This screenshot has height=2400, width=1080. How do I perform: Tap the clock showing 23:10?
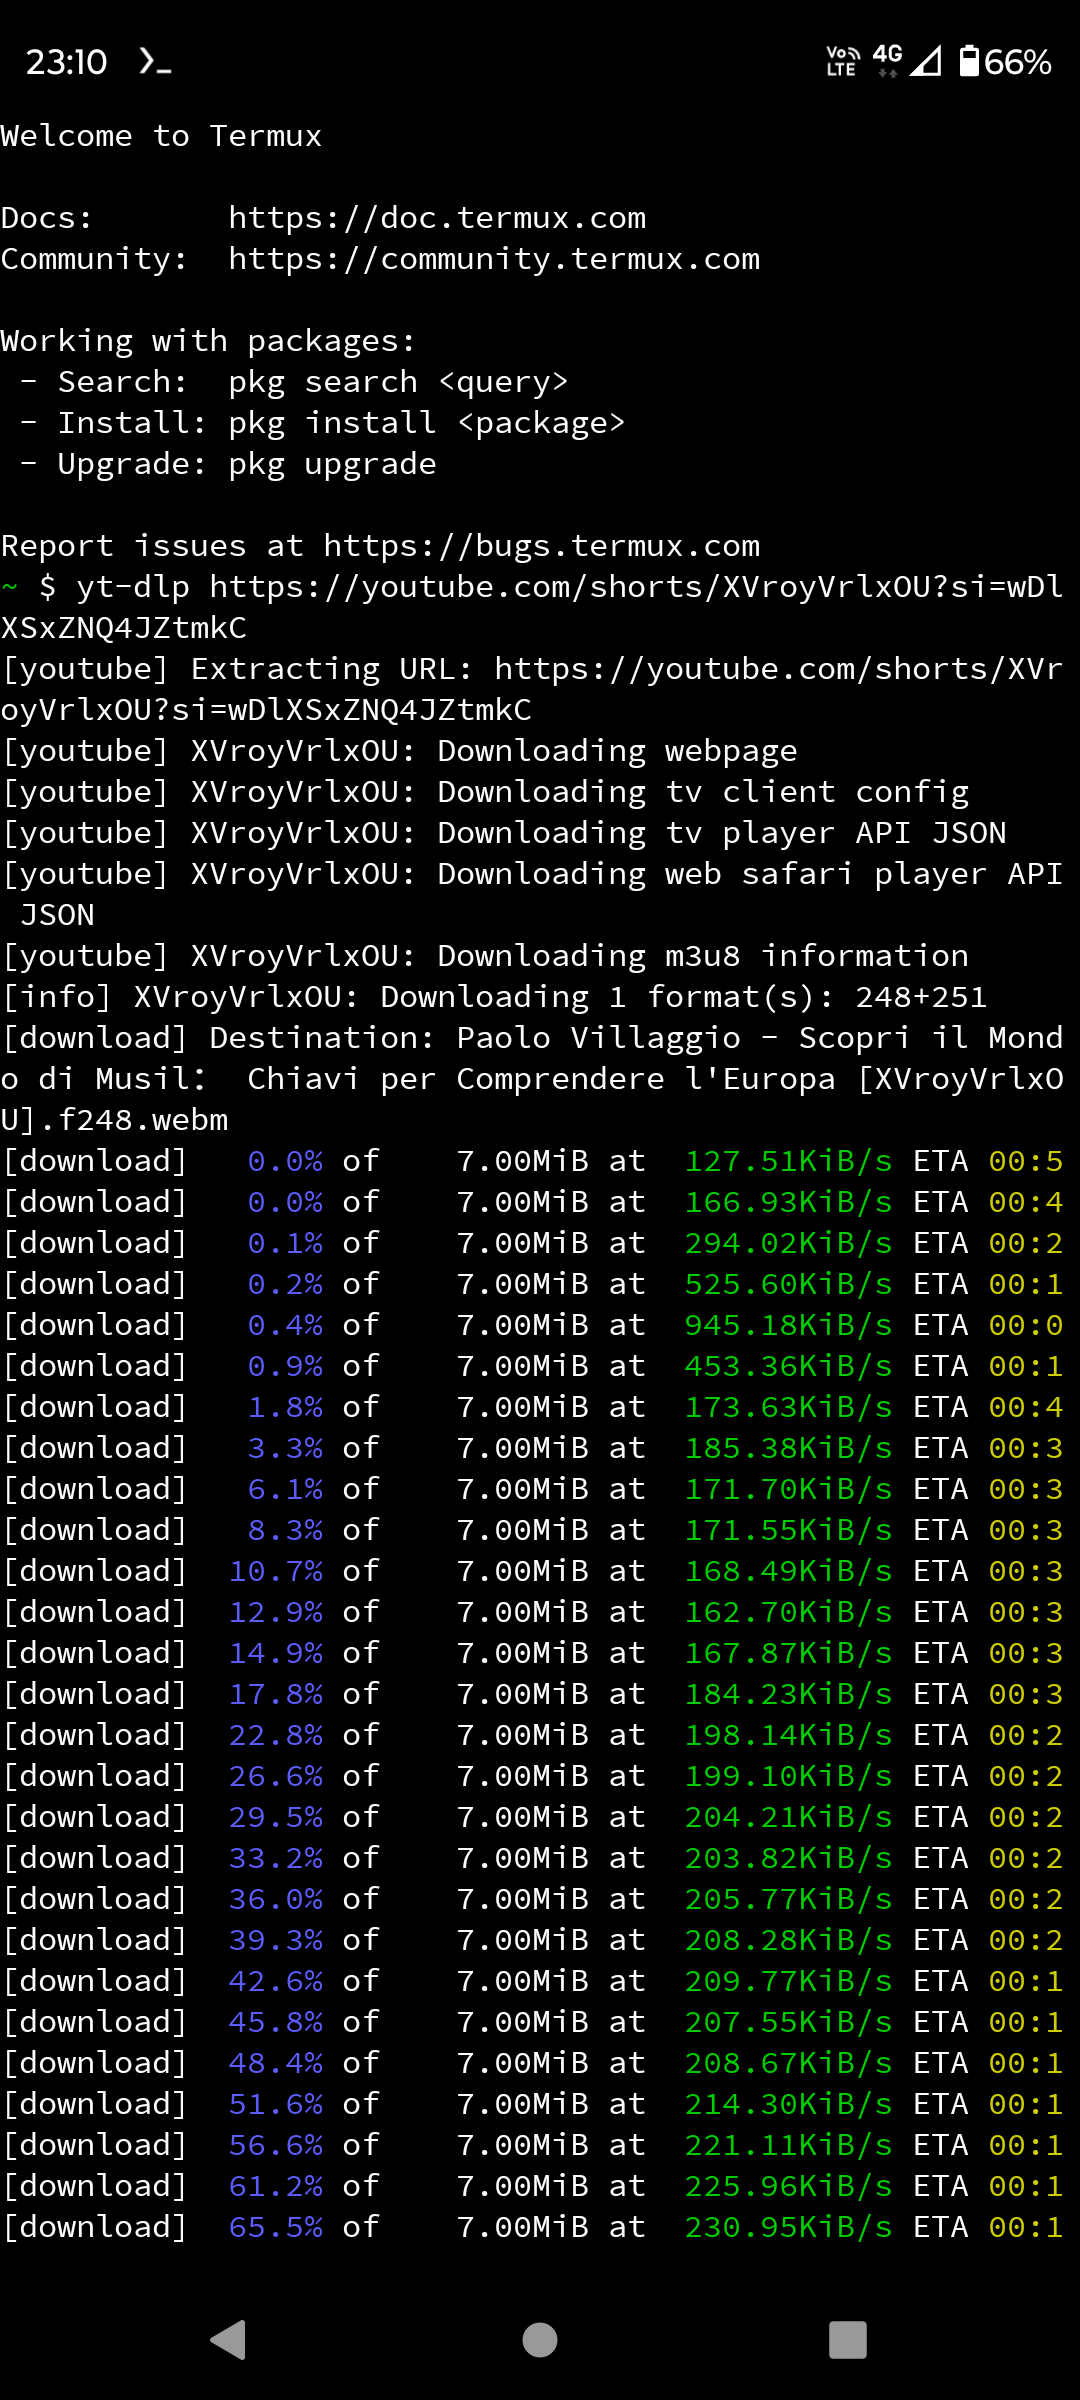(x=66, y=62)
